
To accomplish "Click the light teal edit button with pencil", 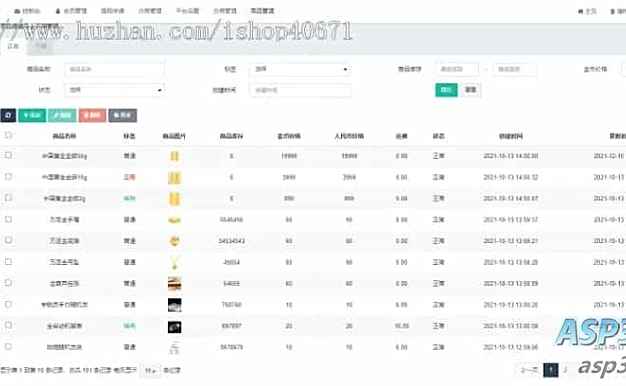I will click(62, 115).
